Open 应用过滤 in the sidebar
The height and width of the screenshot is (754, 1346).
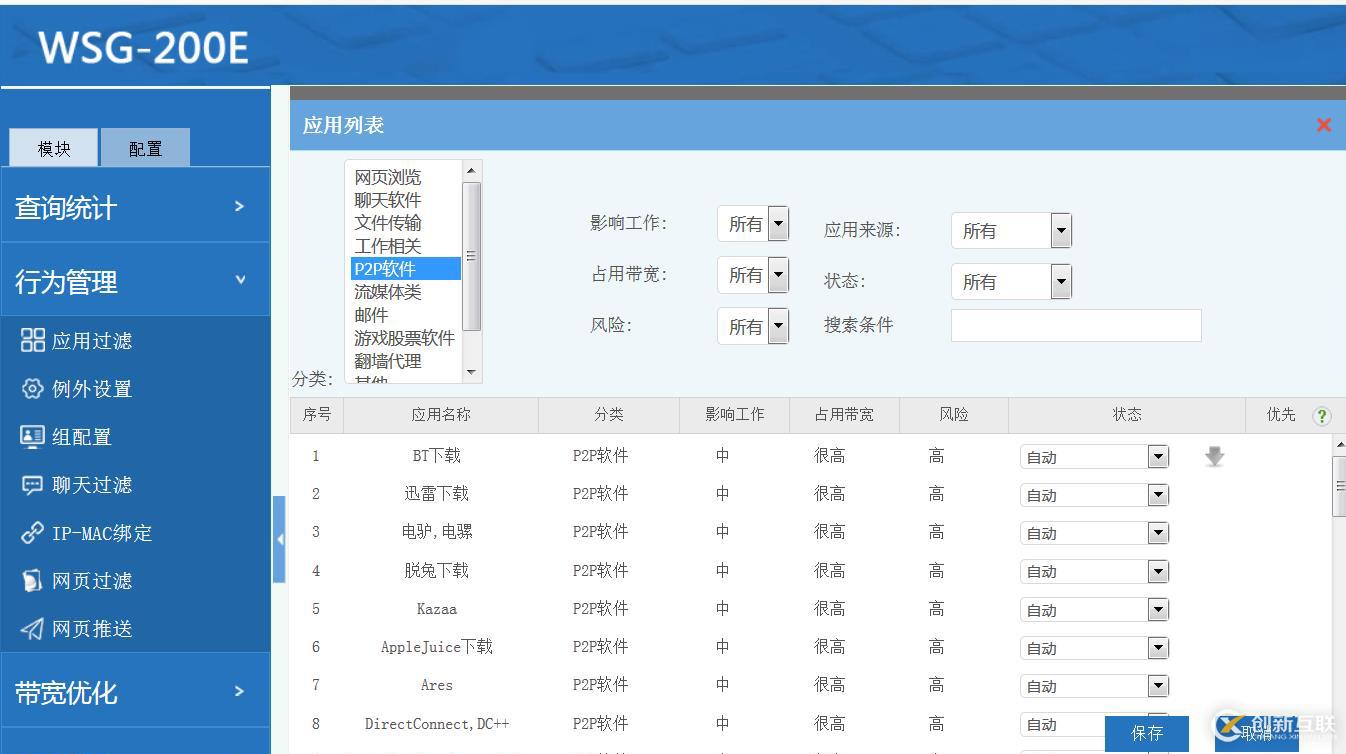coord(76,341)
